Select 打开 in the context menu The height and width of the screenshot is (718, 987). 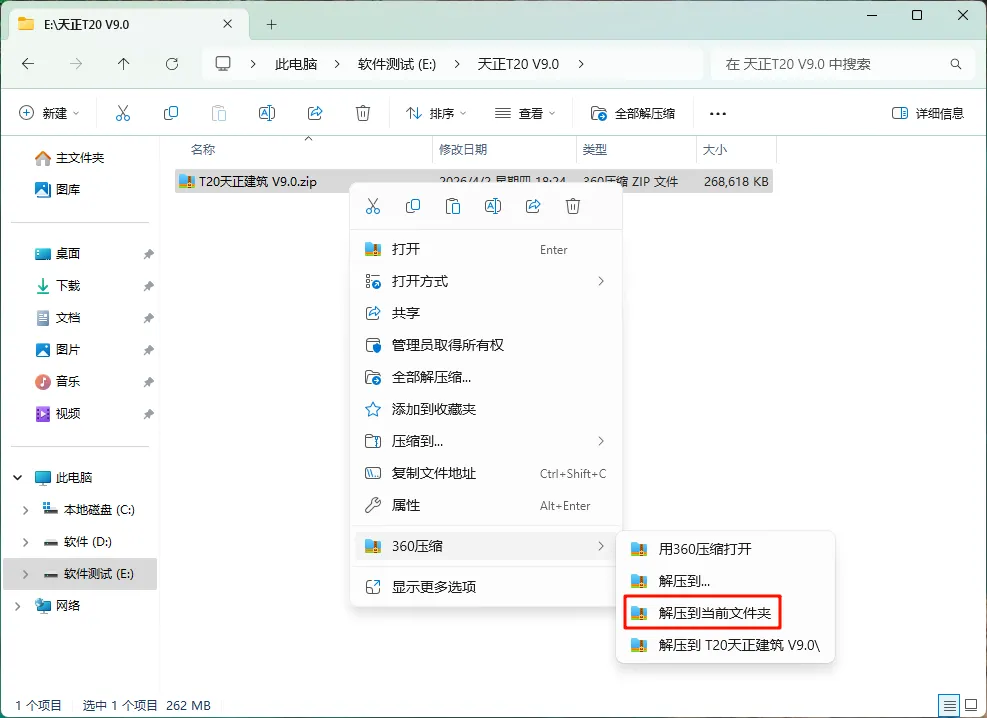pos(486,249)
